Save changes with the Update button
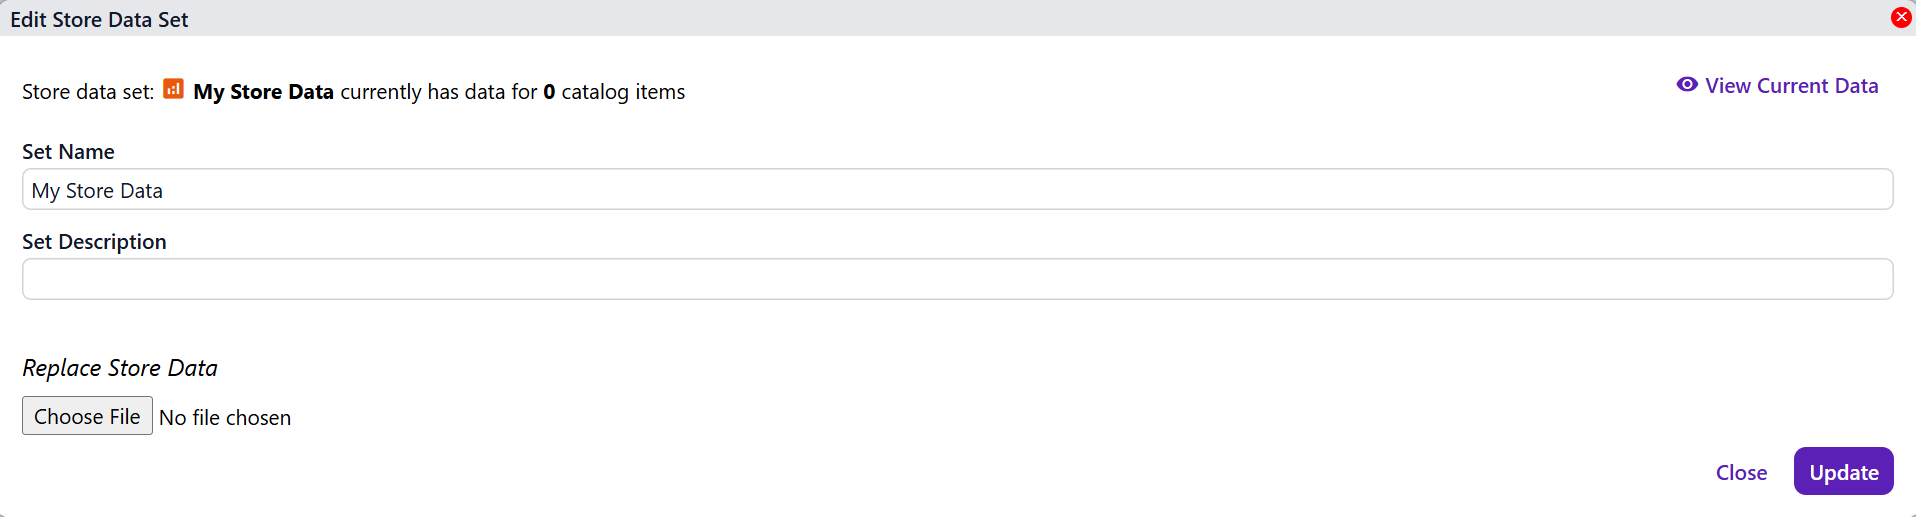 tap(1843, 472)
